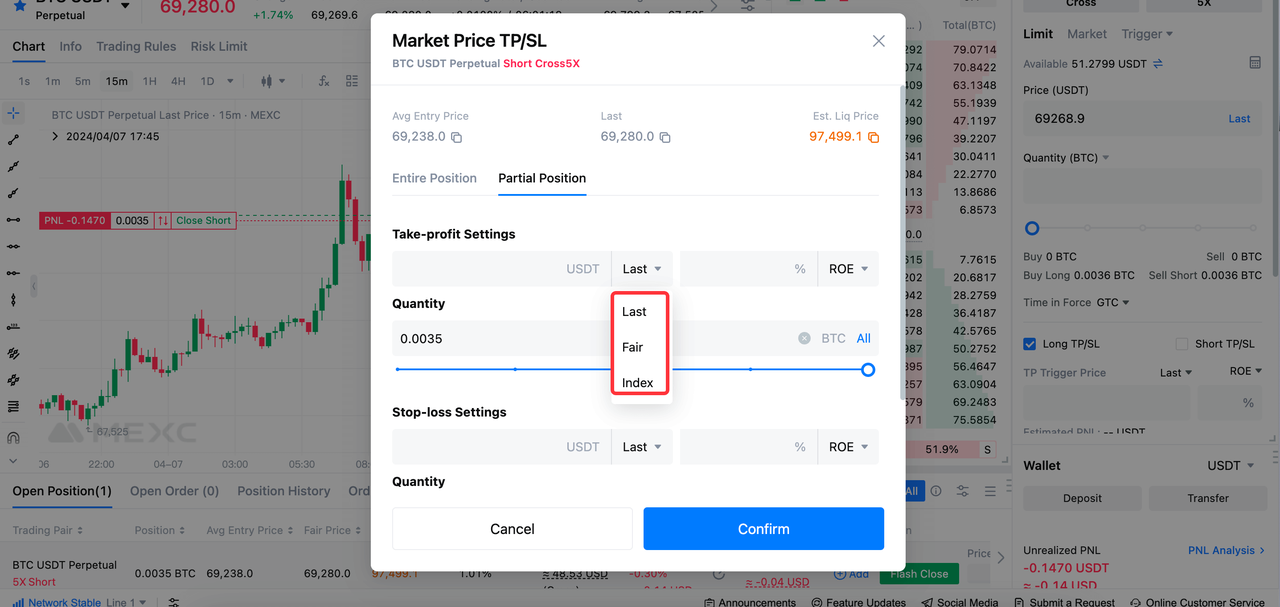Switch to the Entire Position tab
The image size is (1280, 607).
[x=434, y=178]
